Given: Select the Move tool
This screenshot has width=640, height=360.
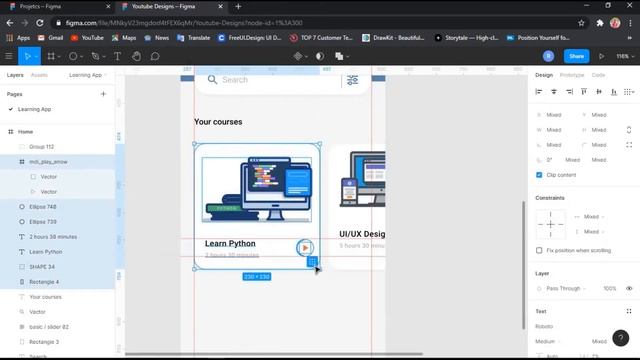Looking at the screenshot, I should [27, 56].
